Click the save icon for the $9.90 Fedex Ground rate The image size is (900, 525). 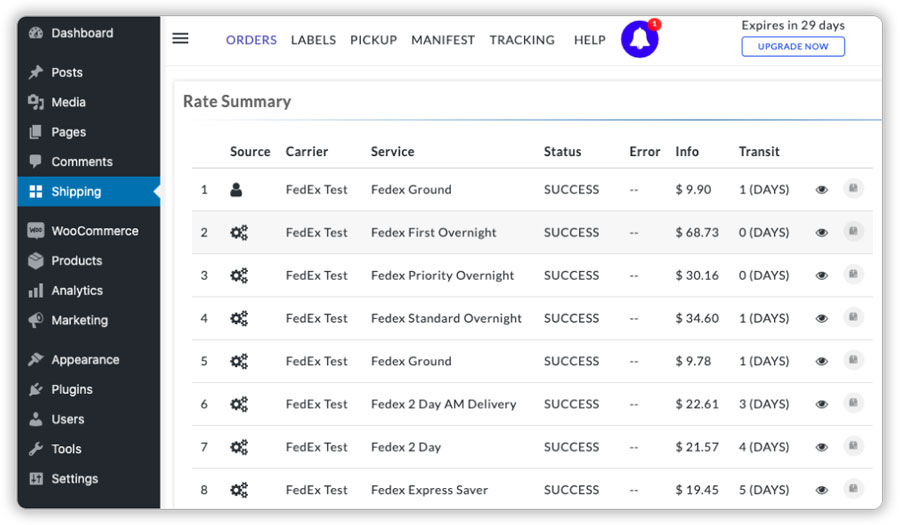[x=854, y=188]
